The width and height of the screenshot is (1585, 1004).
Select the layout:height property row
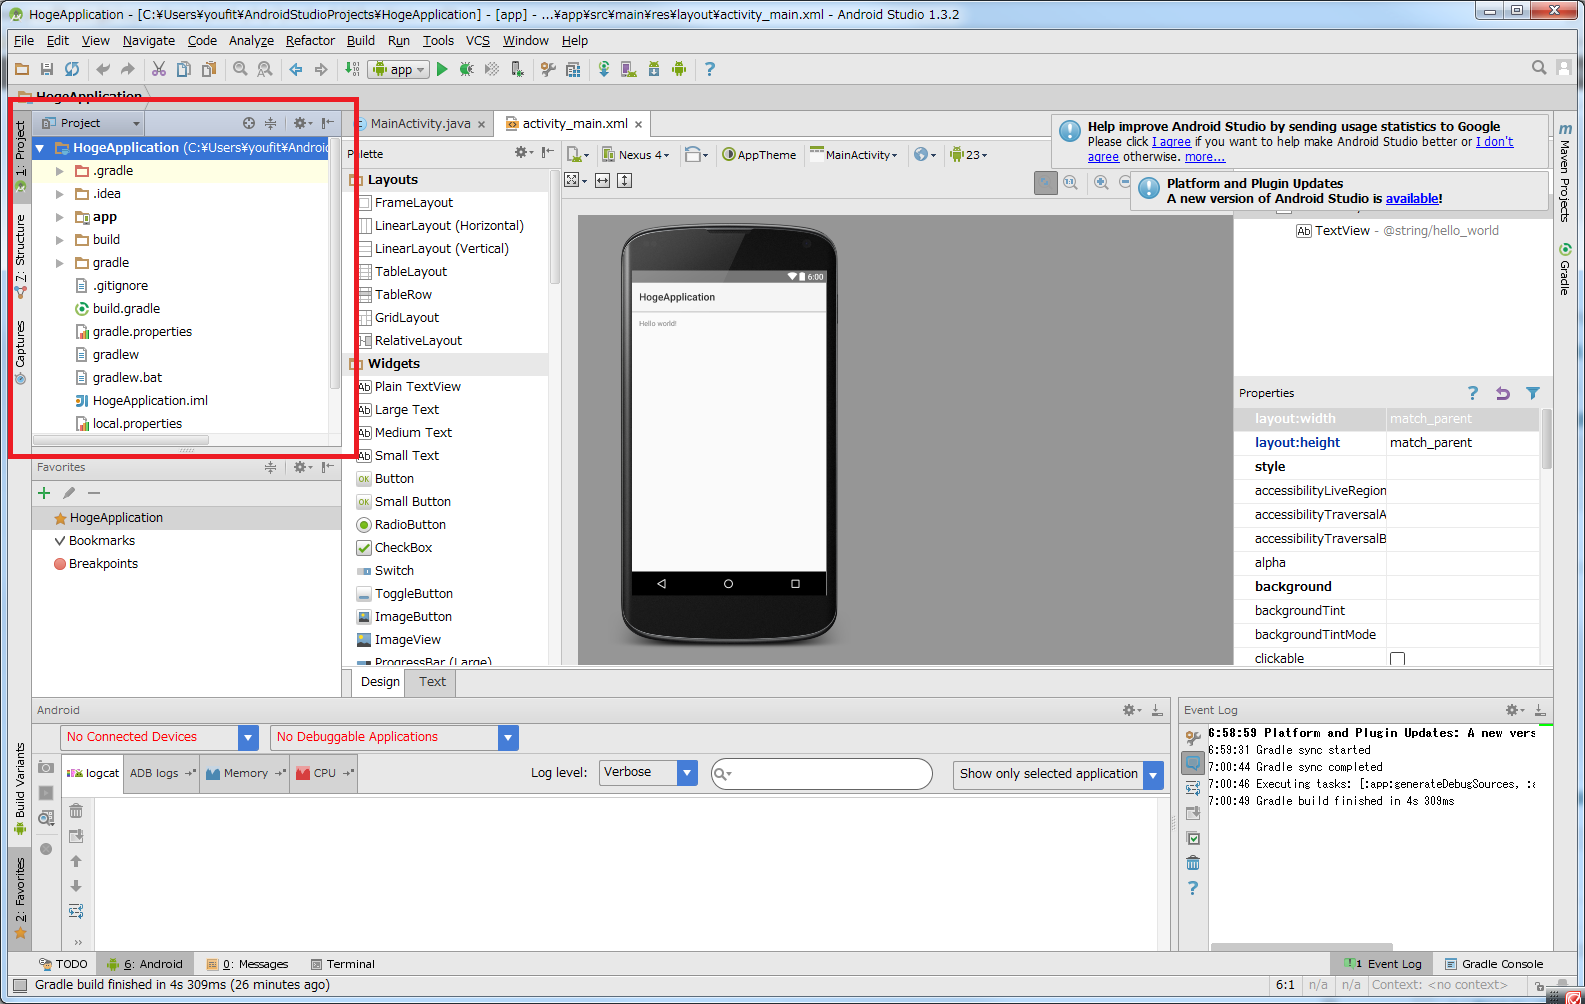pyautogui.click(x=1386, y=443)
